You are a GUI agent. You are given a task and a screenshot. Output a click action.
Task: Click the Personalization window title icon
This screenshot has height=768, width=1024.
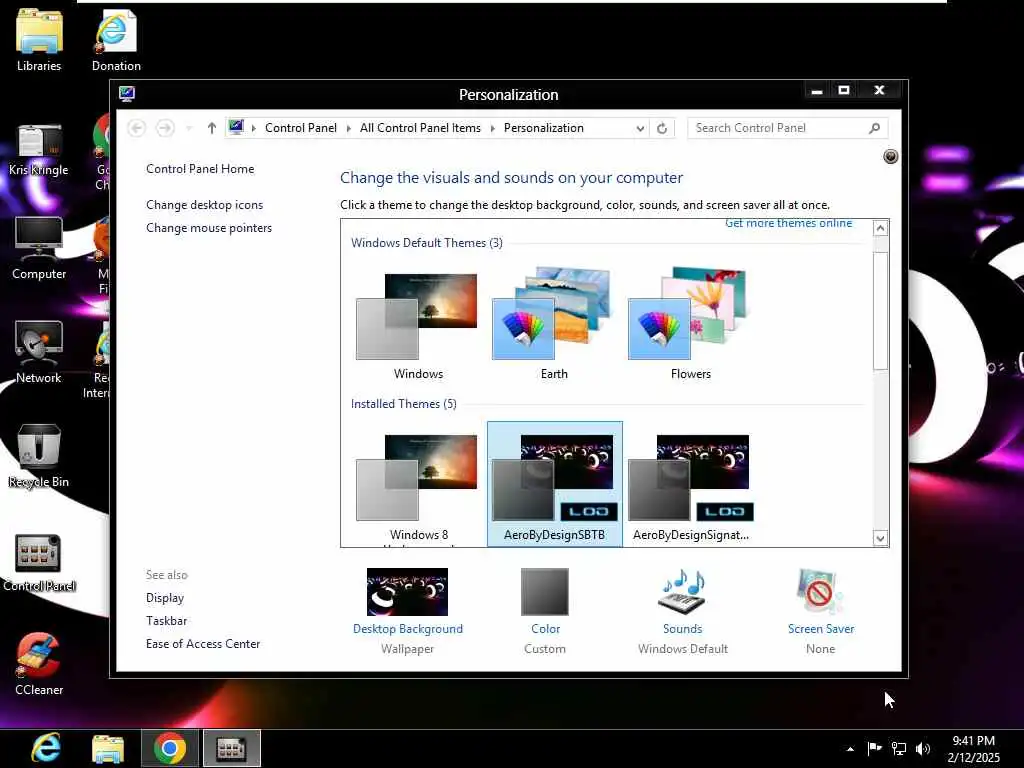(127, 94)
